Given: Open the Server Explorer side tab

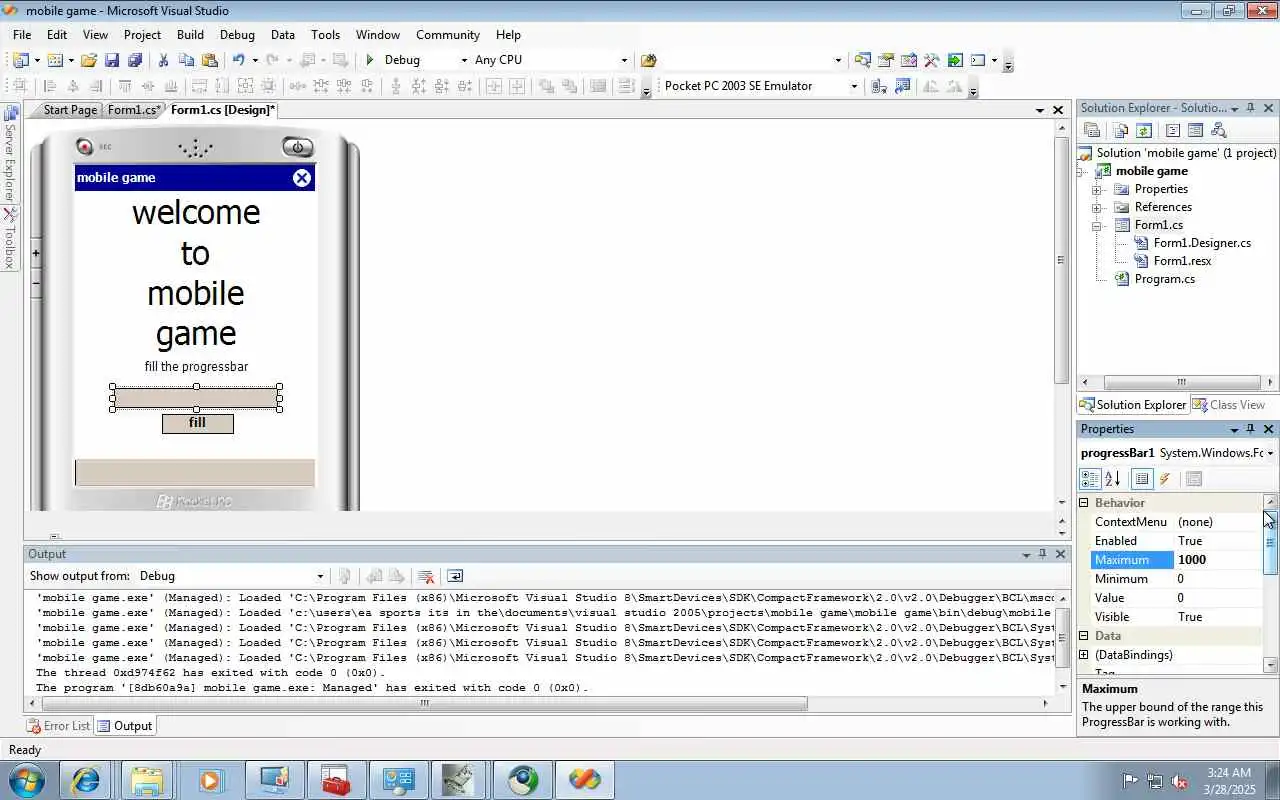Looking at the screenshot, I should pos(10,153).
